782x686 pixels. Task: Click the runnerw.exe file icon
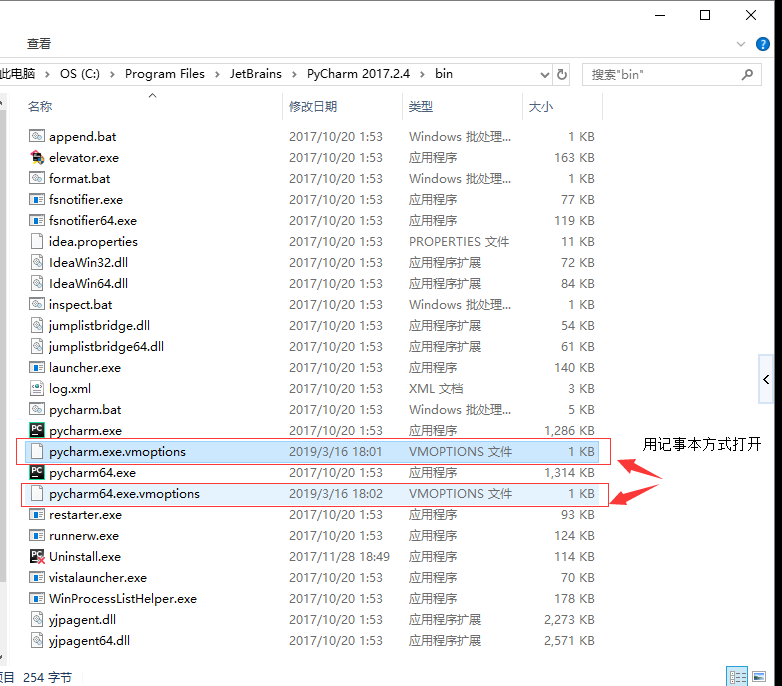click(37, 535)
